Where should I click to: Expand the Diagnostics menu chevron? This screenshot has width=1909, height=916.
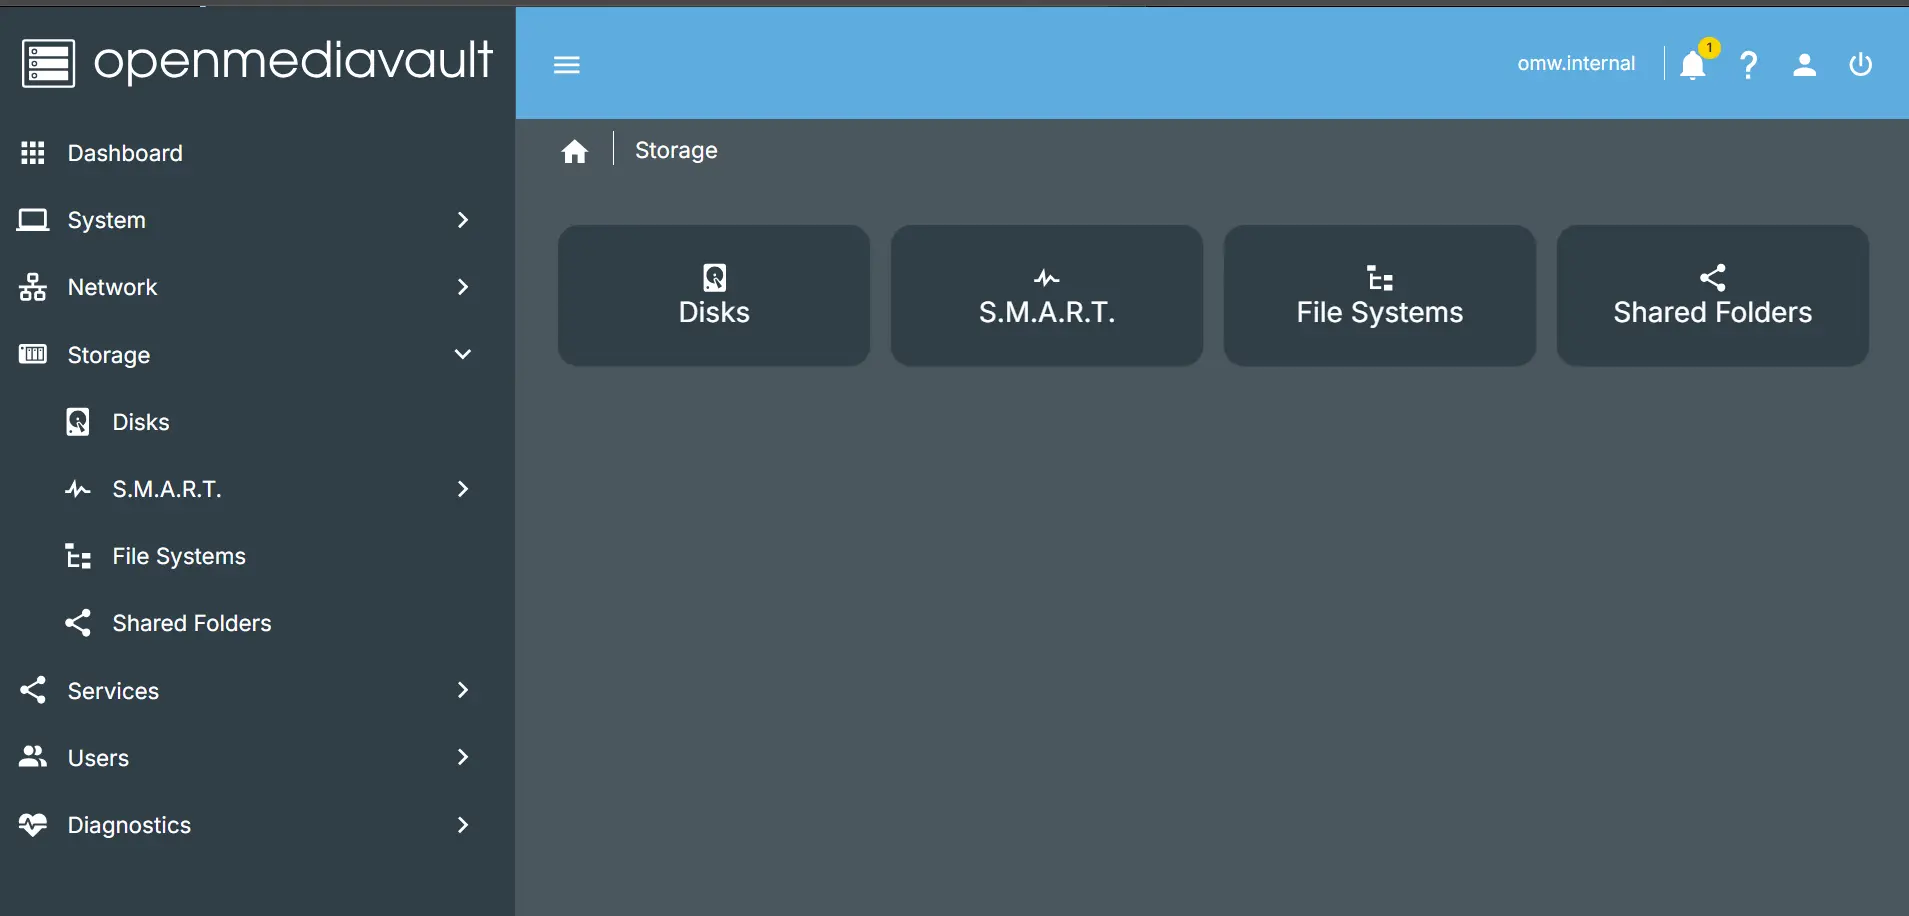(462, 824)
